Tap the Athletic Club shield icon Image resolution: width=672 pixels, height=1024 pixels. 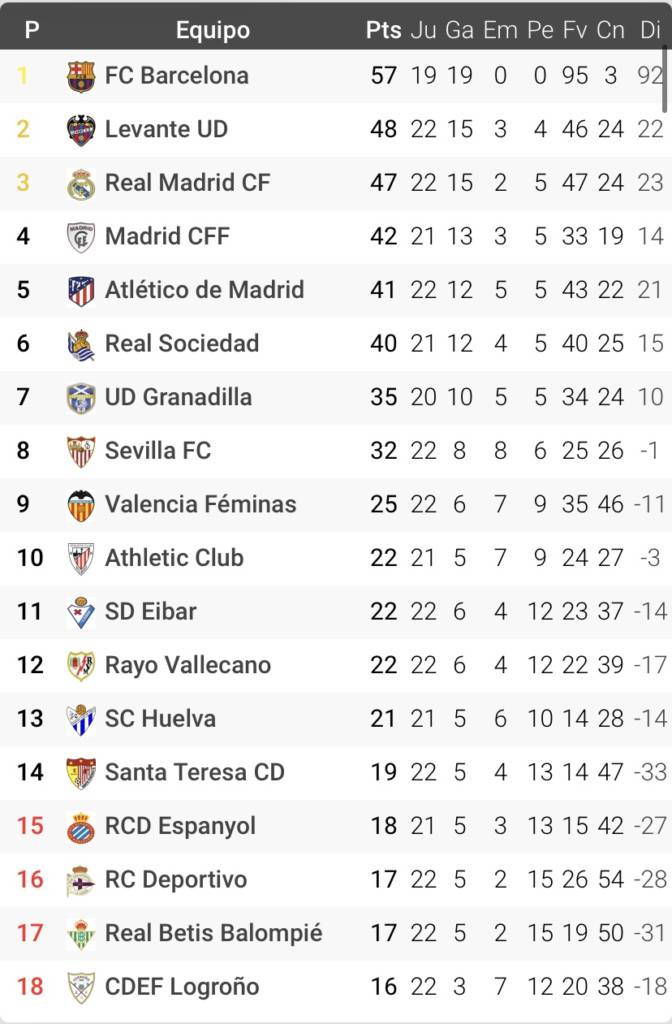click(x=81, y=559)
